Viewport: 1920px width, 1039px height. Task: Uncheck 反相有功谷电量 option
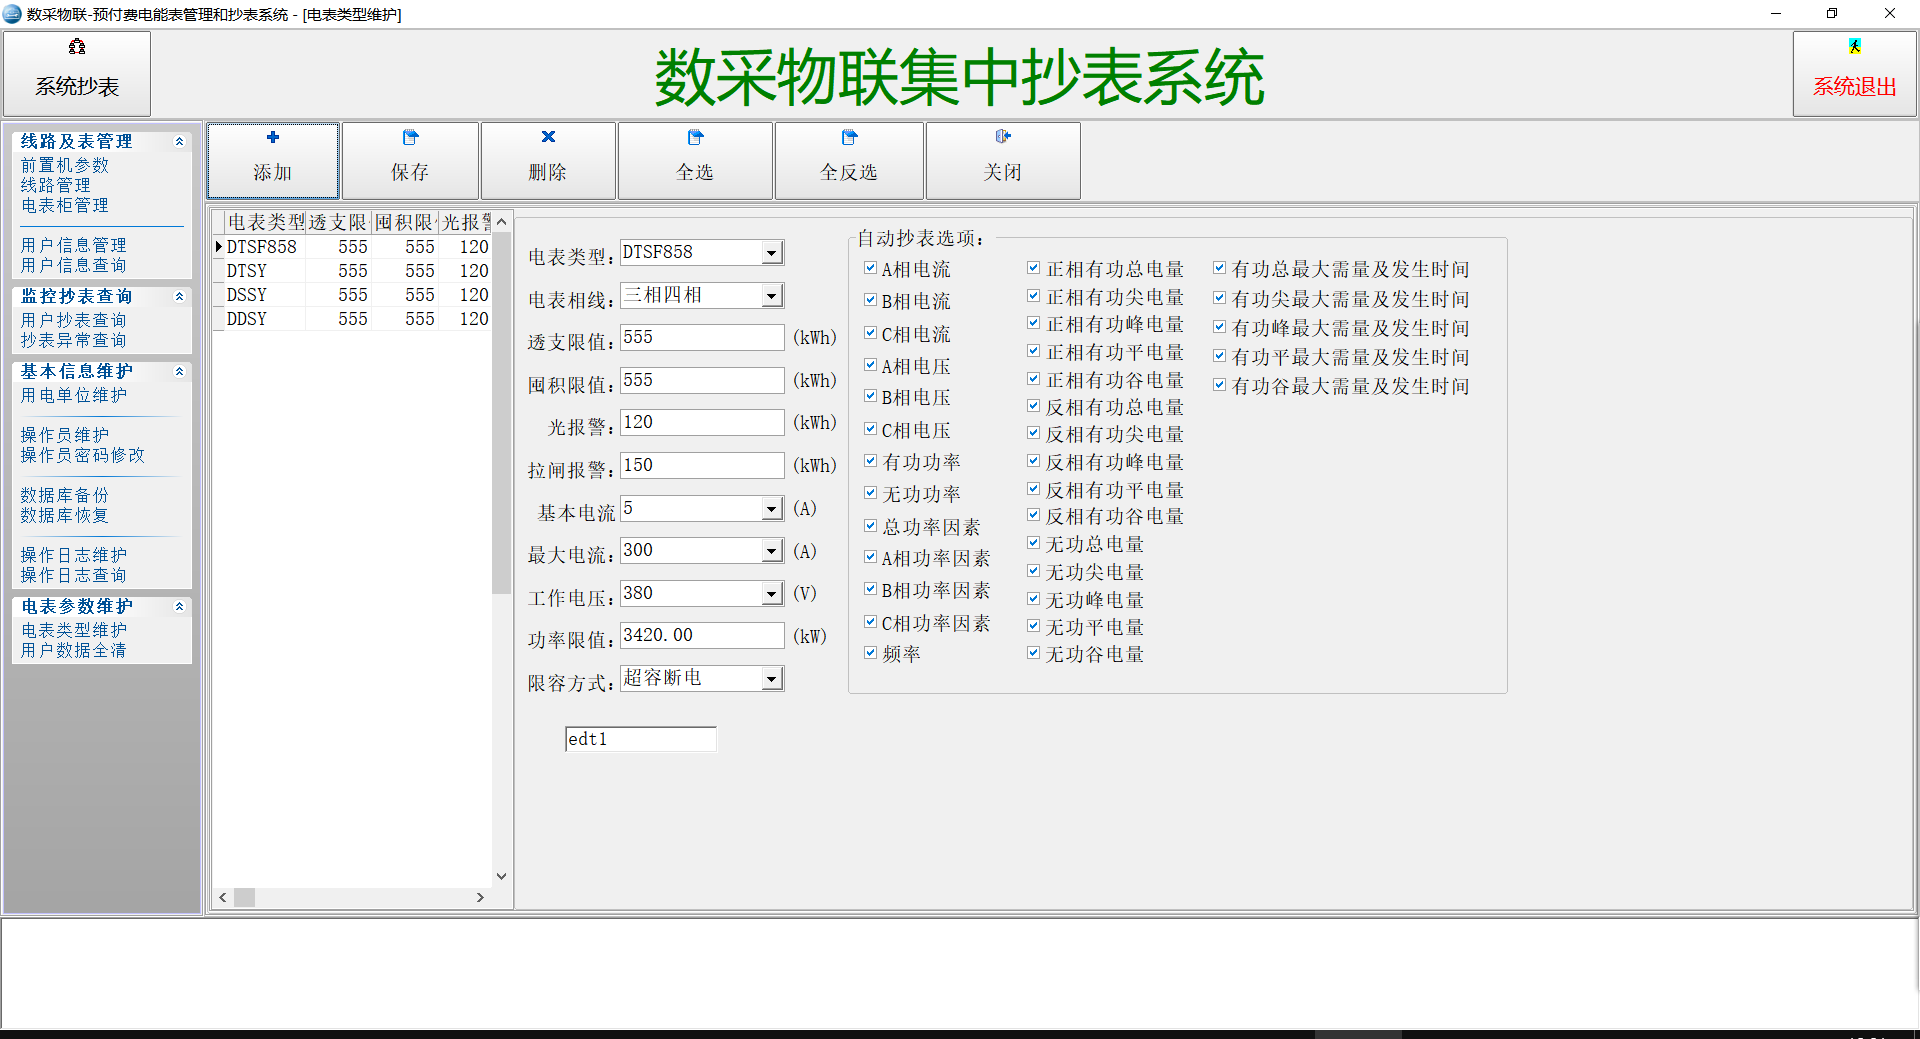[1033, 515]
